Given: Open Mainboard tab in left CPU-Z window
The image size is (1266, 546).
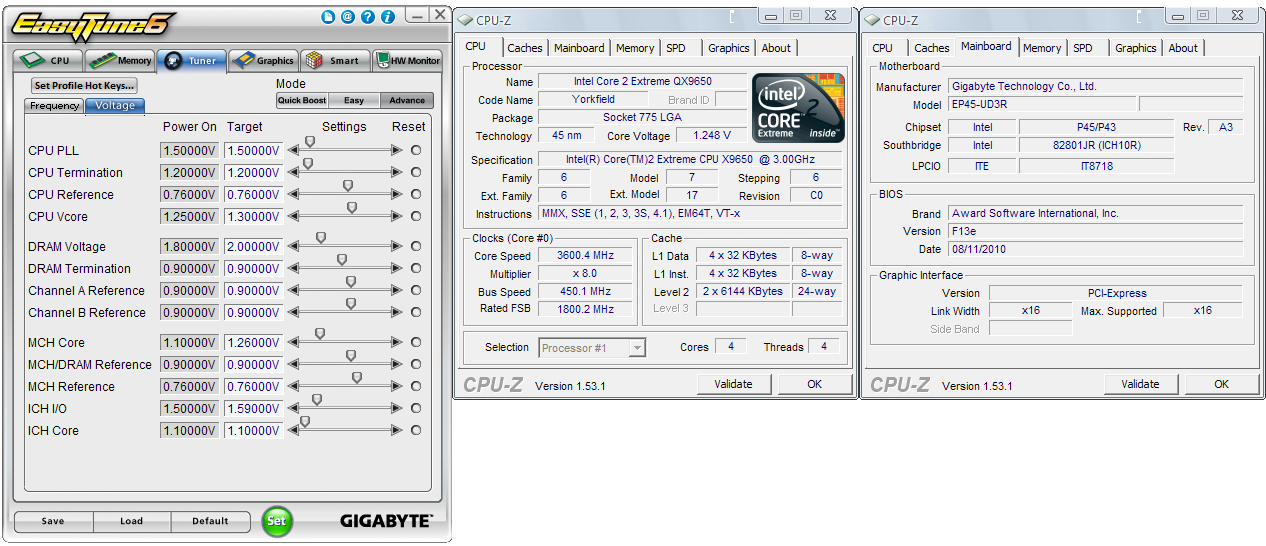Looking at the screenshot, I should coord(579,48).
